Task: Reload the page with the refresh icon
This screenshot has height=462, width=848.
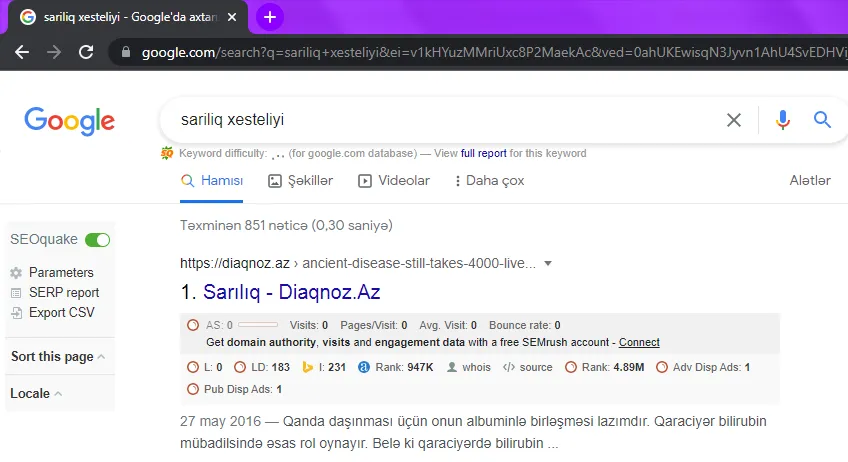Action: click(86, 52)
